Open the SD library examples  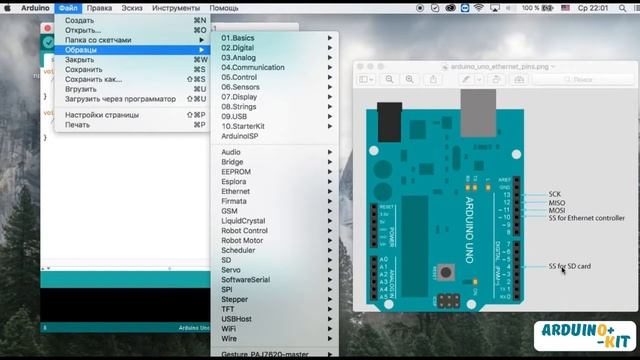pos(275,260)
